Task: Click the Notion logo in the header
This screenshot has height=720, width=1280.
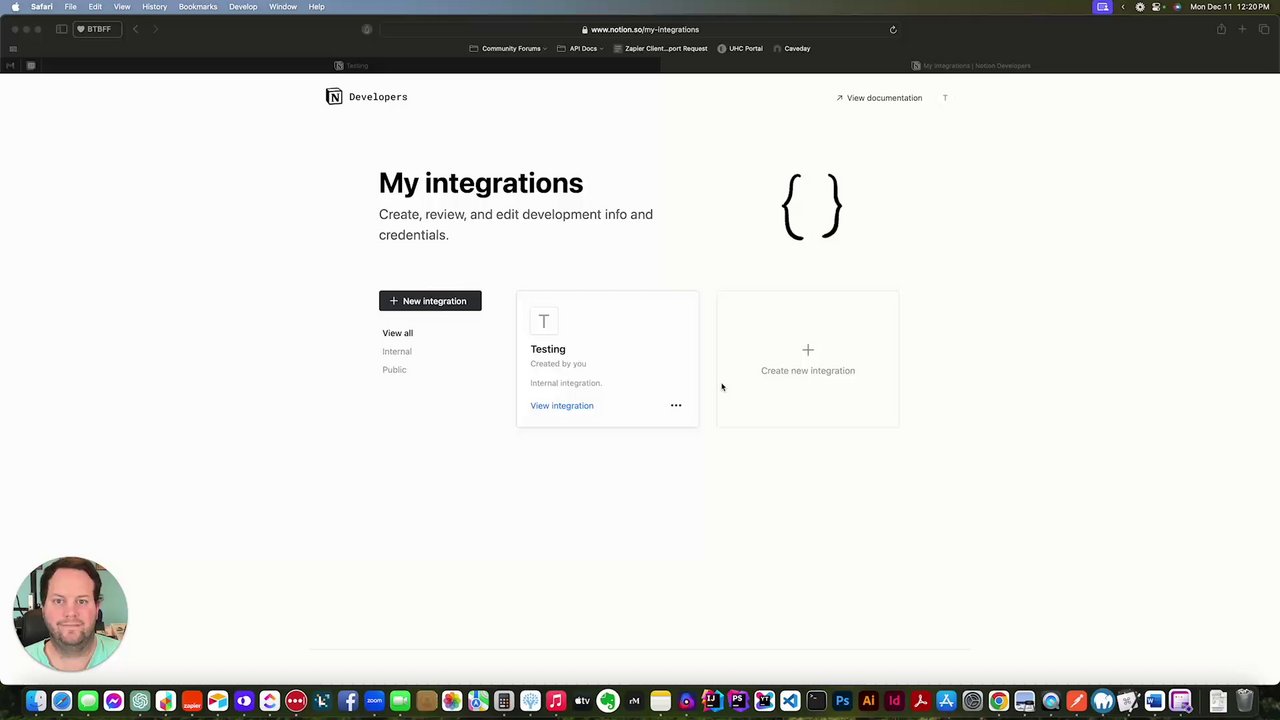Action: pos(334,97)
